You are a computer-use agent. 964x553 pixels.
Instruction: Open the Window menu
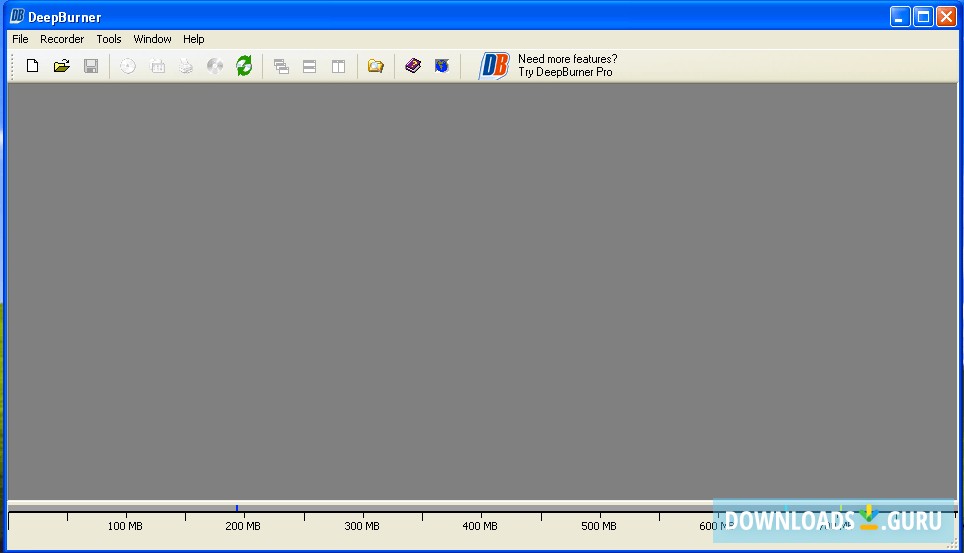(152, 39)
